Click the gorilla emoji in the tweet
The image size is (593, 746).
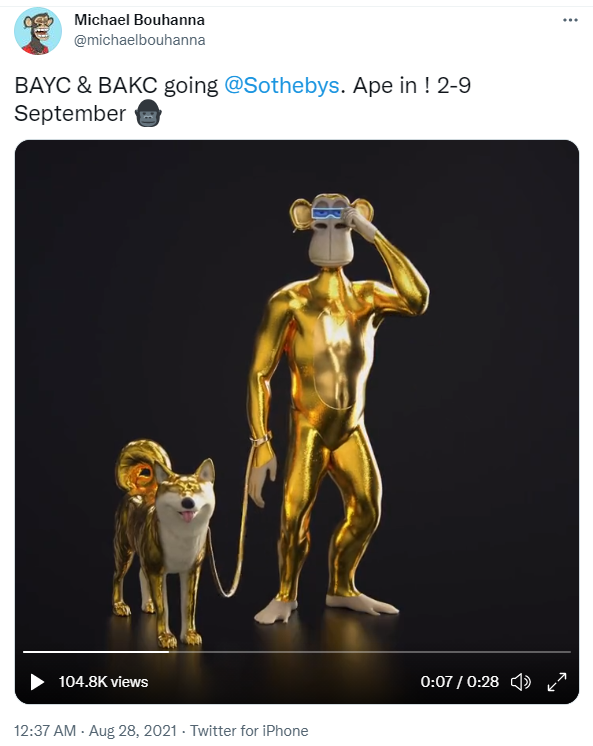[x=148, y=113]
